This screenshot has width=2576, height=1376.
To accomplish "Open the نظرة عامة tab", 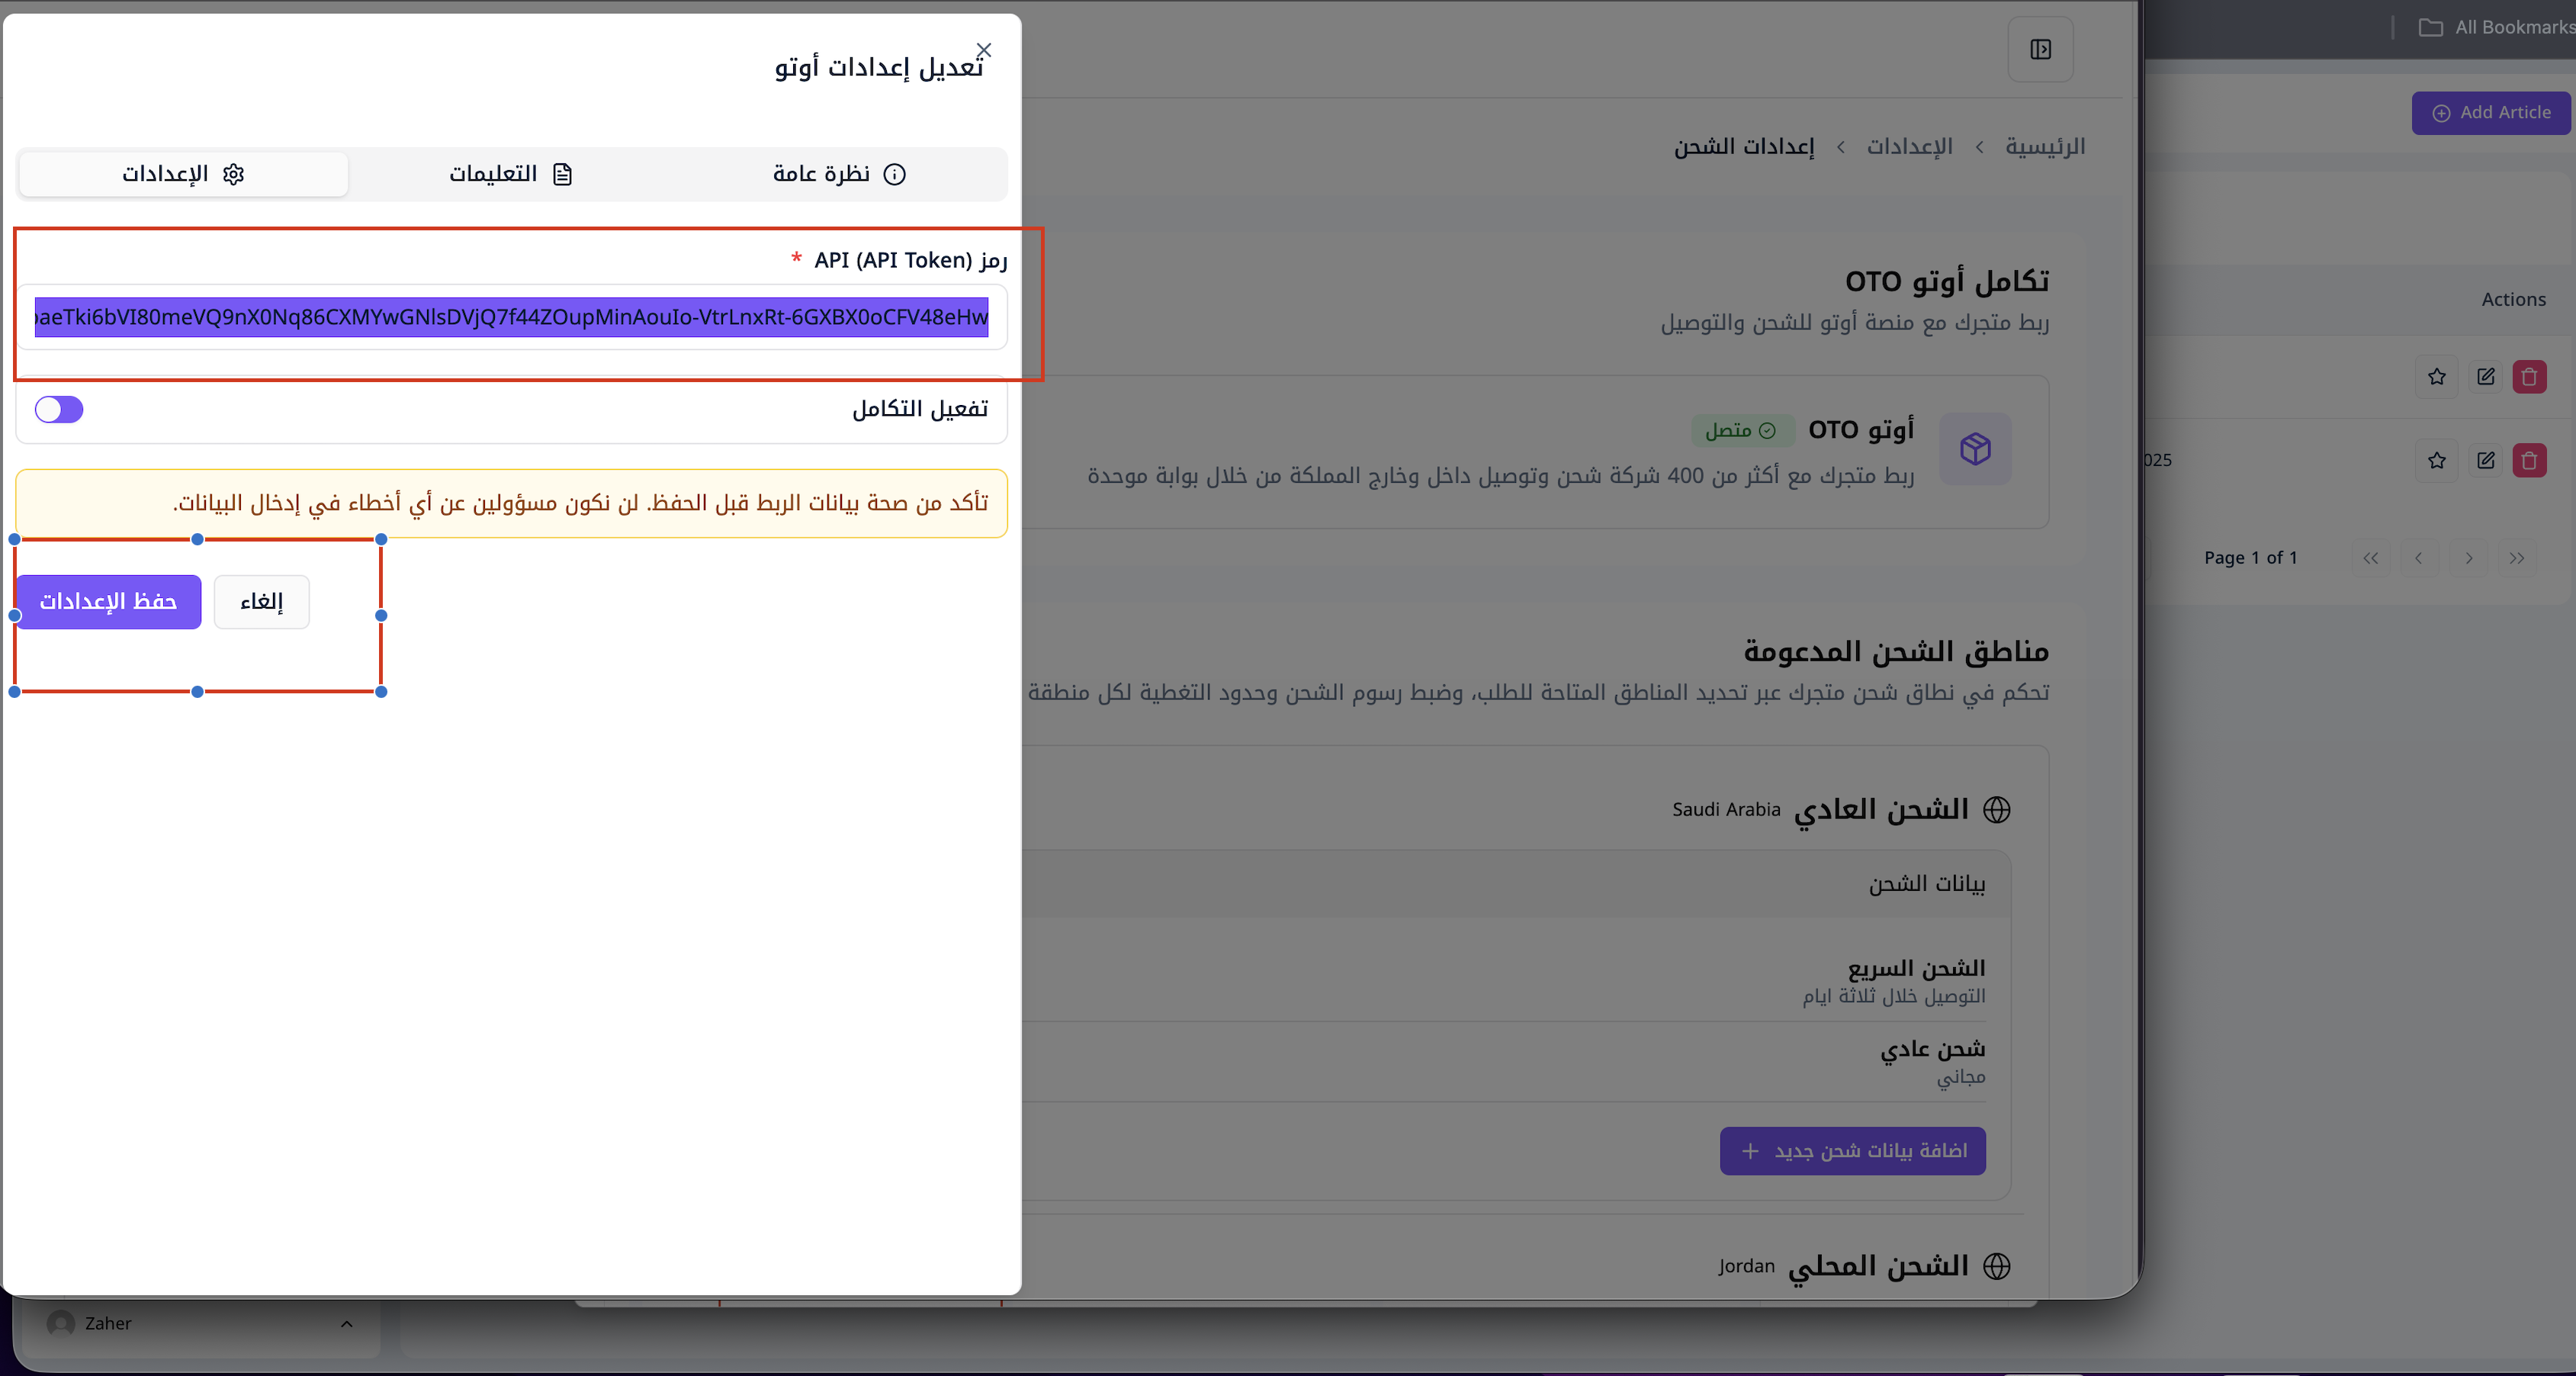I will pyautogui.click(x=838, y=174).
